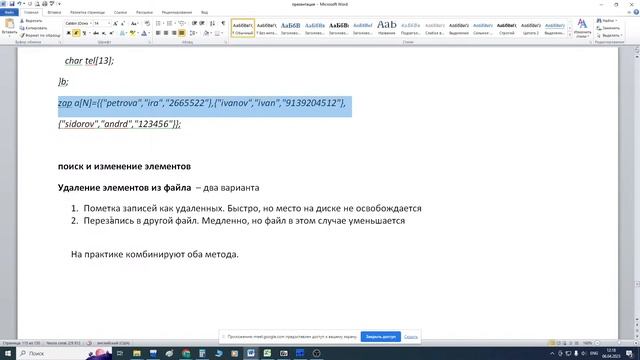Screen dimensions: 640x360
Task: Click the numbered list icon
Action: (170, 23)
